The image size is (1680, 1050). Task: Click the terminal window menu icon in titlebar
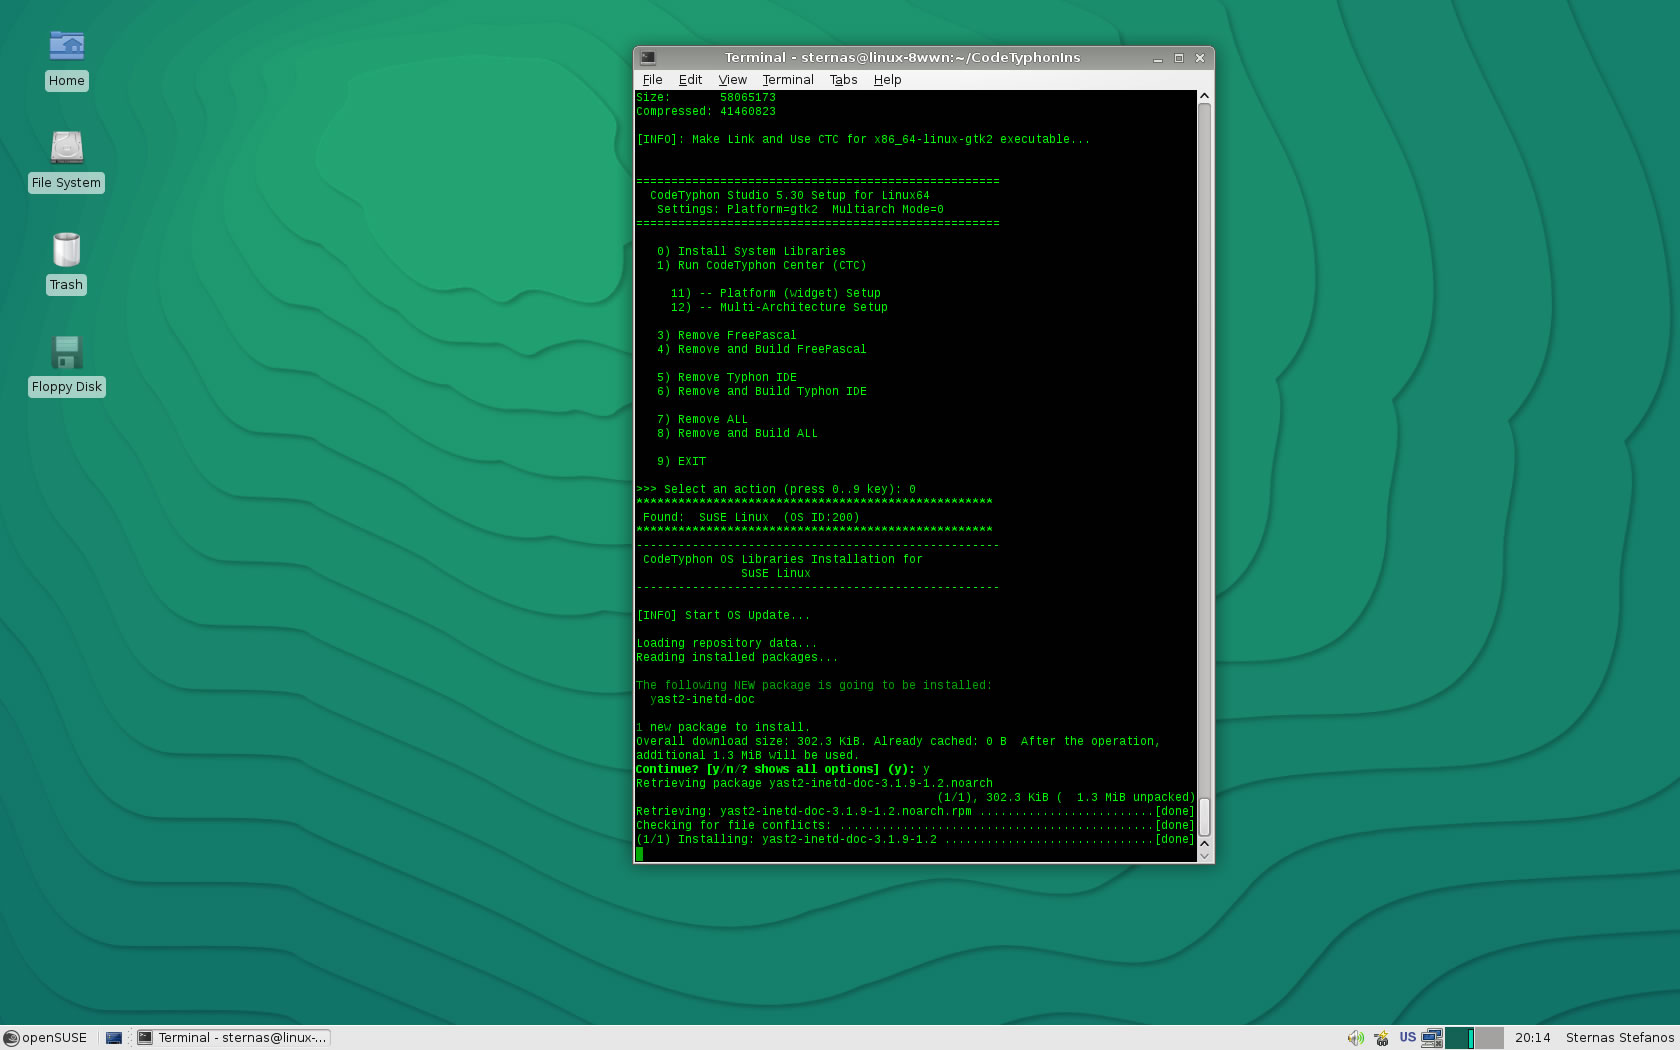(x=648, y=58)
